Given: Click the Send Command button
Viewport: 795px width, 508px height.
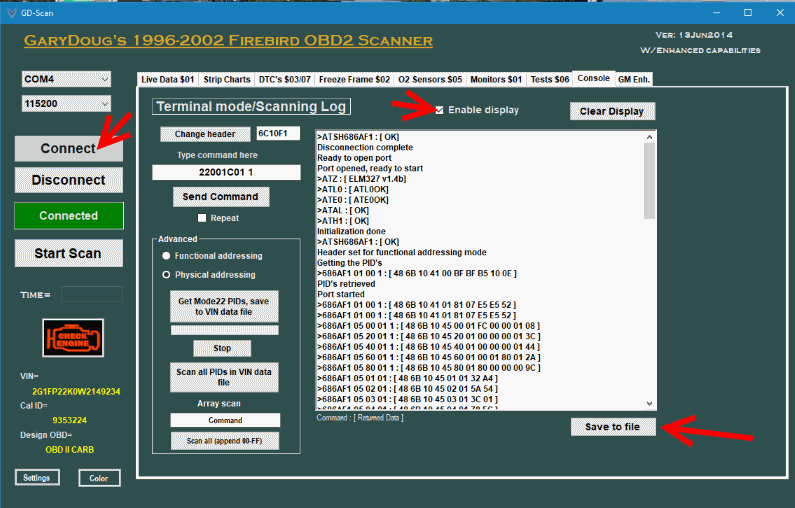Looking at the screenshot, I should 220,197.
